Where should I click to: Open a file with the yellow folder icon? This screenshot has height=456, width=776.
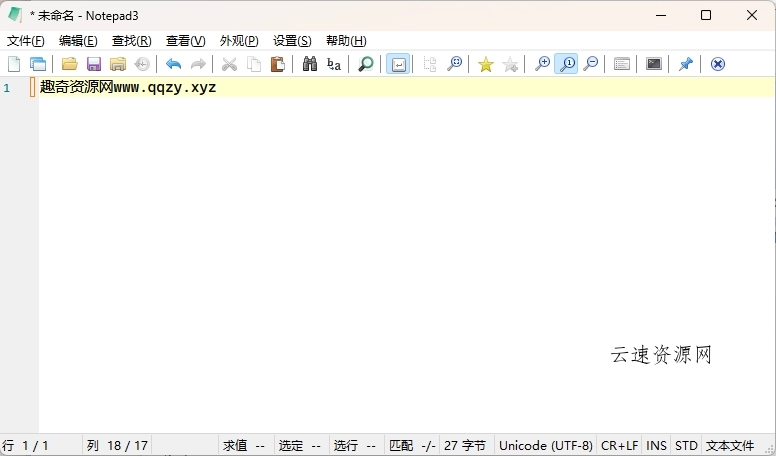pyautogui.click(x=69, y=64)
